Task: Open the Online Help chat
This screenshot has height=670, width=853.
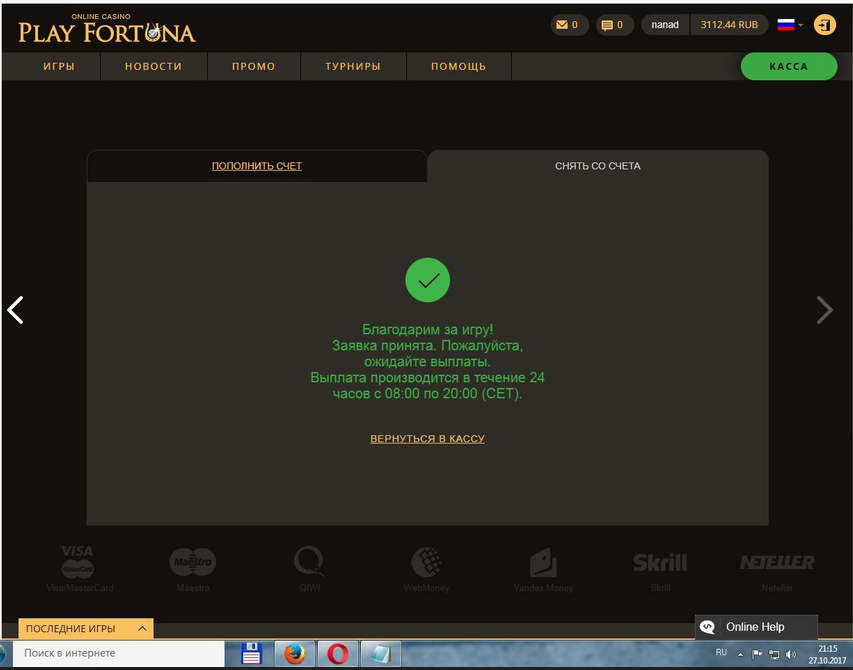Action: pos(756,627)
